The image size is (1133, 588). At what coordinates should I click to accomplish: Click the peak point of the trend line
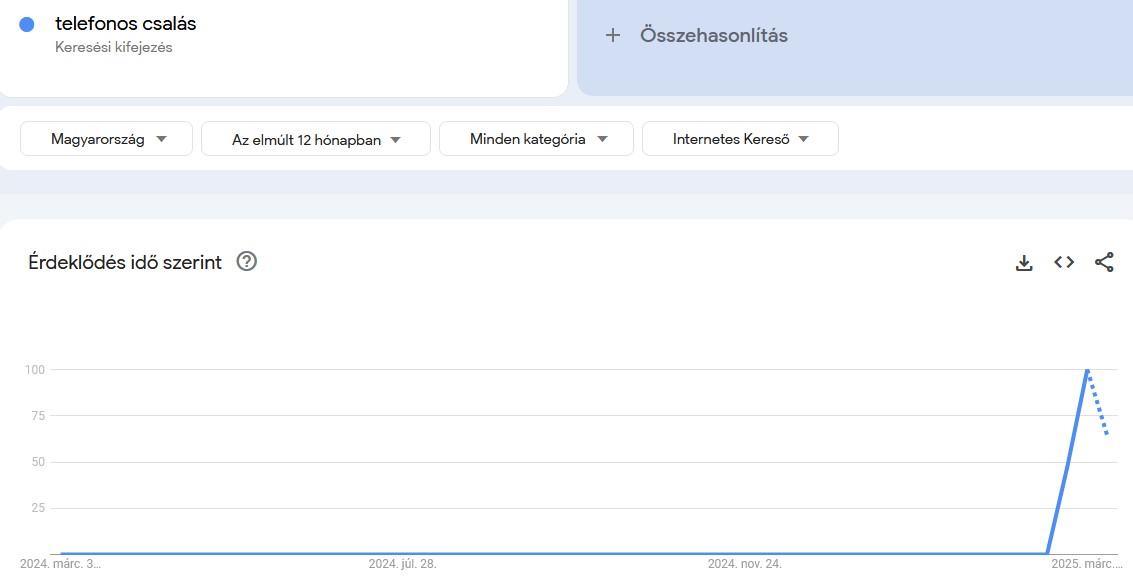1087,369
